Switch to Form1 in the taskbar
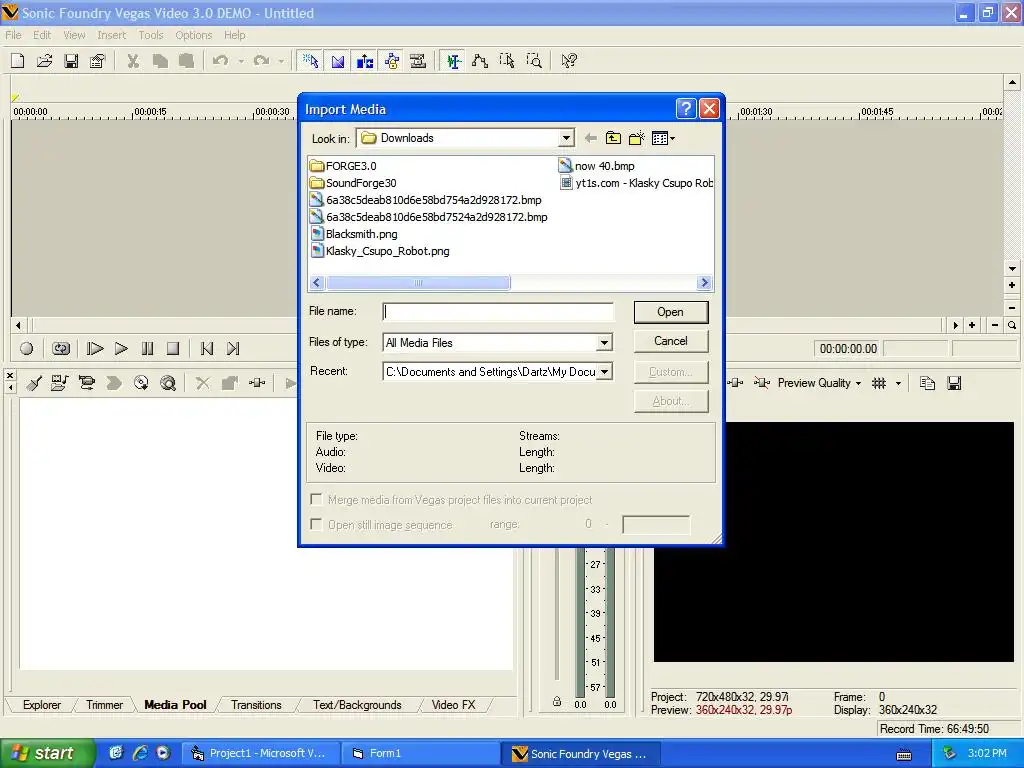This screenshot has height=768, width=1024. [x=421, y=754]
